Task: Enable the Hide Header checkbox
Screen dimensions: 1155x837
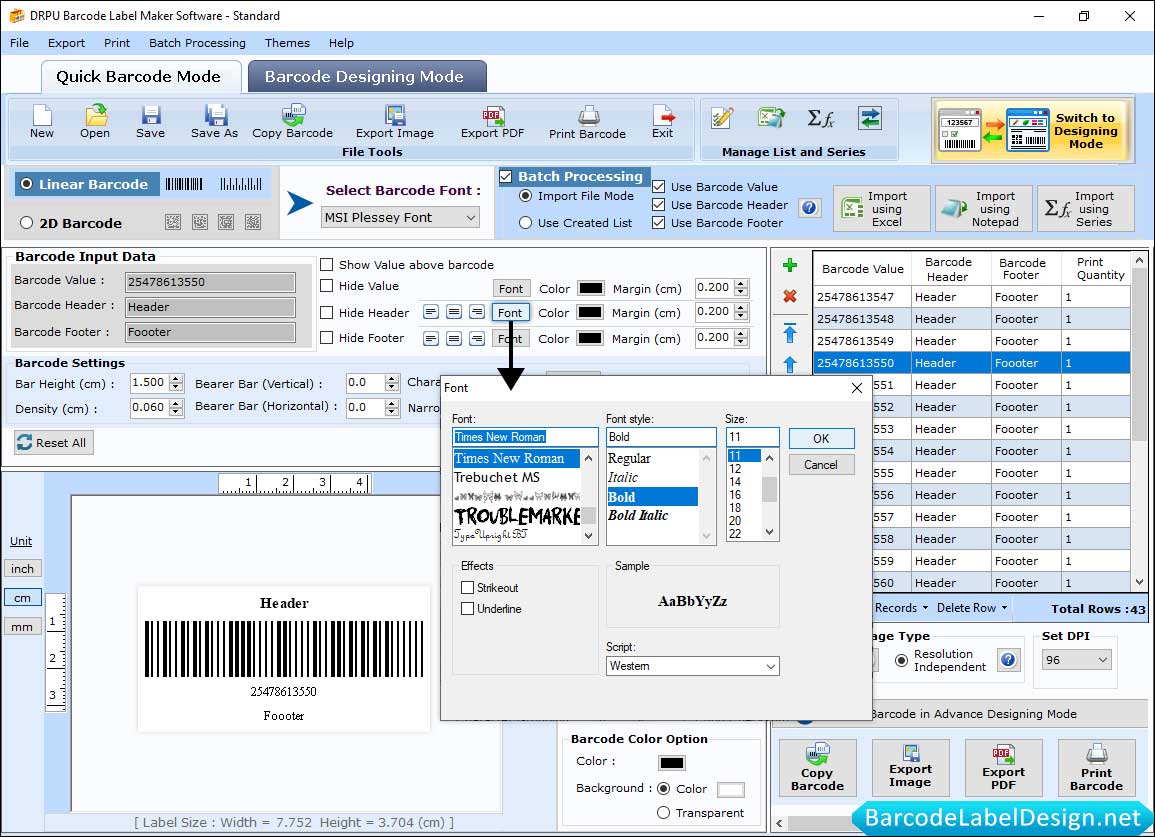Action: [x=326, y=312]
